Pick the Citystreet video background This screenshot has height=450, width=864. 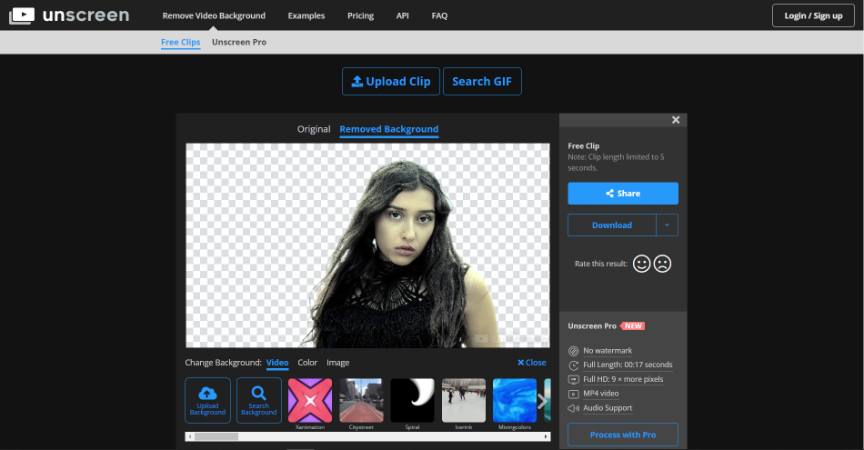tap(361, 400)
